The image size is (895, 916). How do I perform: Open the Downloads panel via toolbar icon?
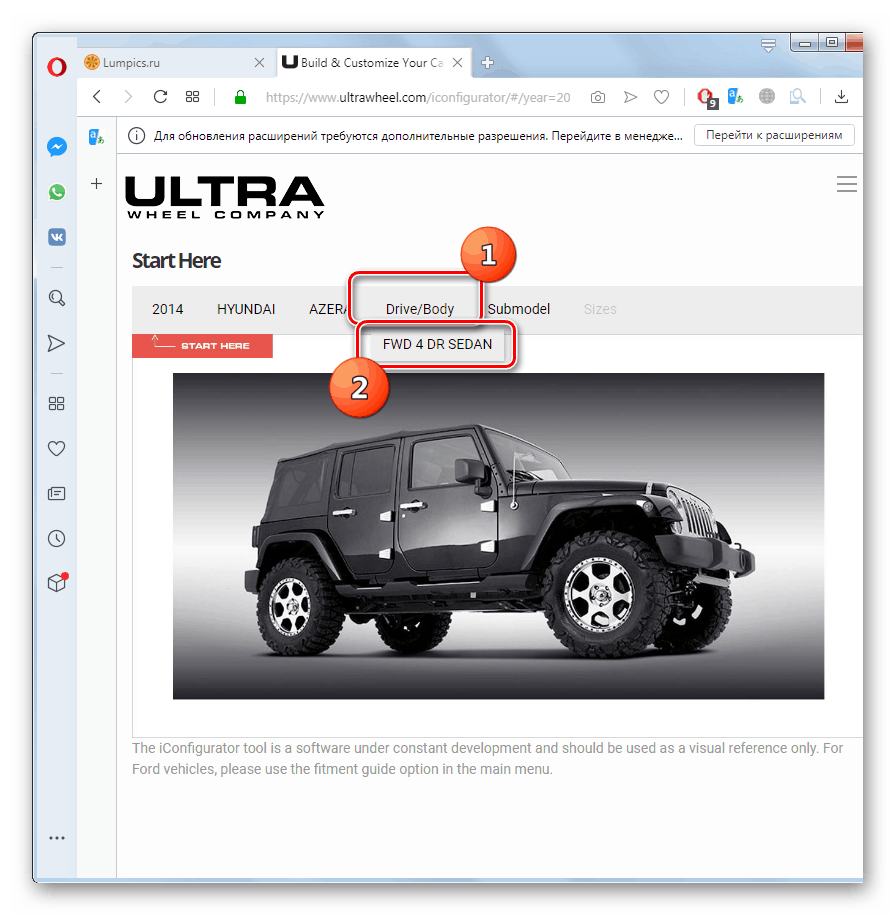pyautogui.click(x=841, y=97)
